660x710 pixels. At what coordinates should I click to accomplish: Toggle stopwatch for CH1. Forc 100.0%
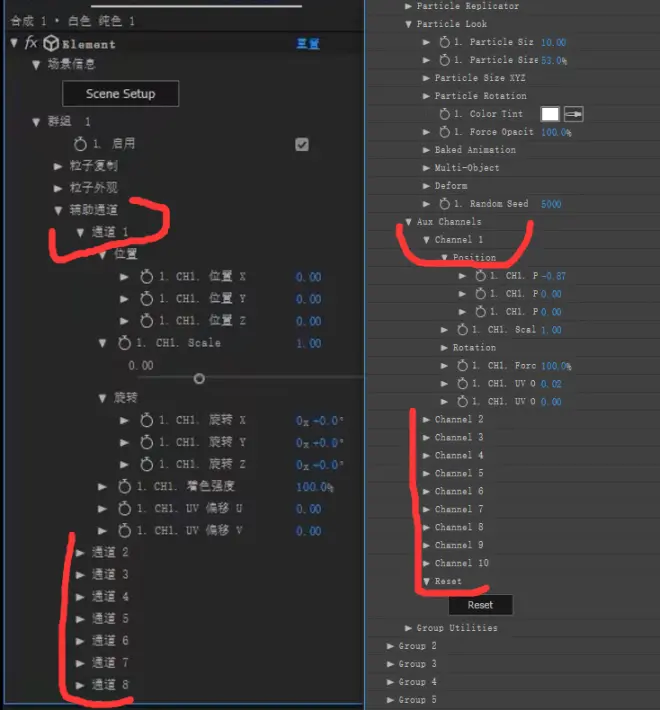pyautogui.click(x=462, y=365)
